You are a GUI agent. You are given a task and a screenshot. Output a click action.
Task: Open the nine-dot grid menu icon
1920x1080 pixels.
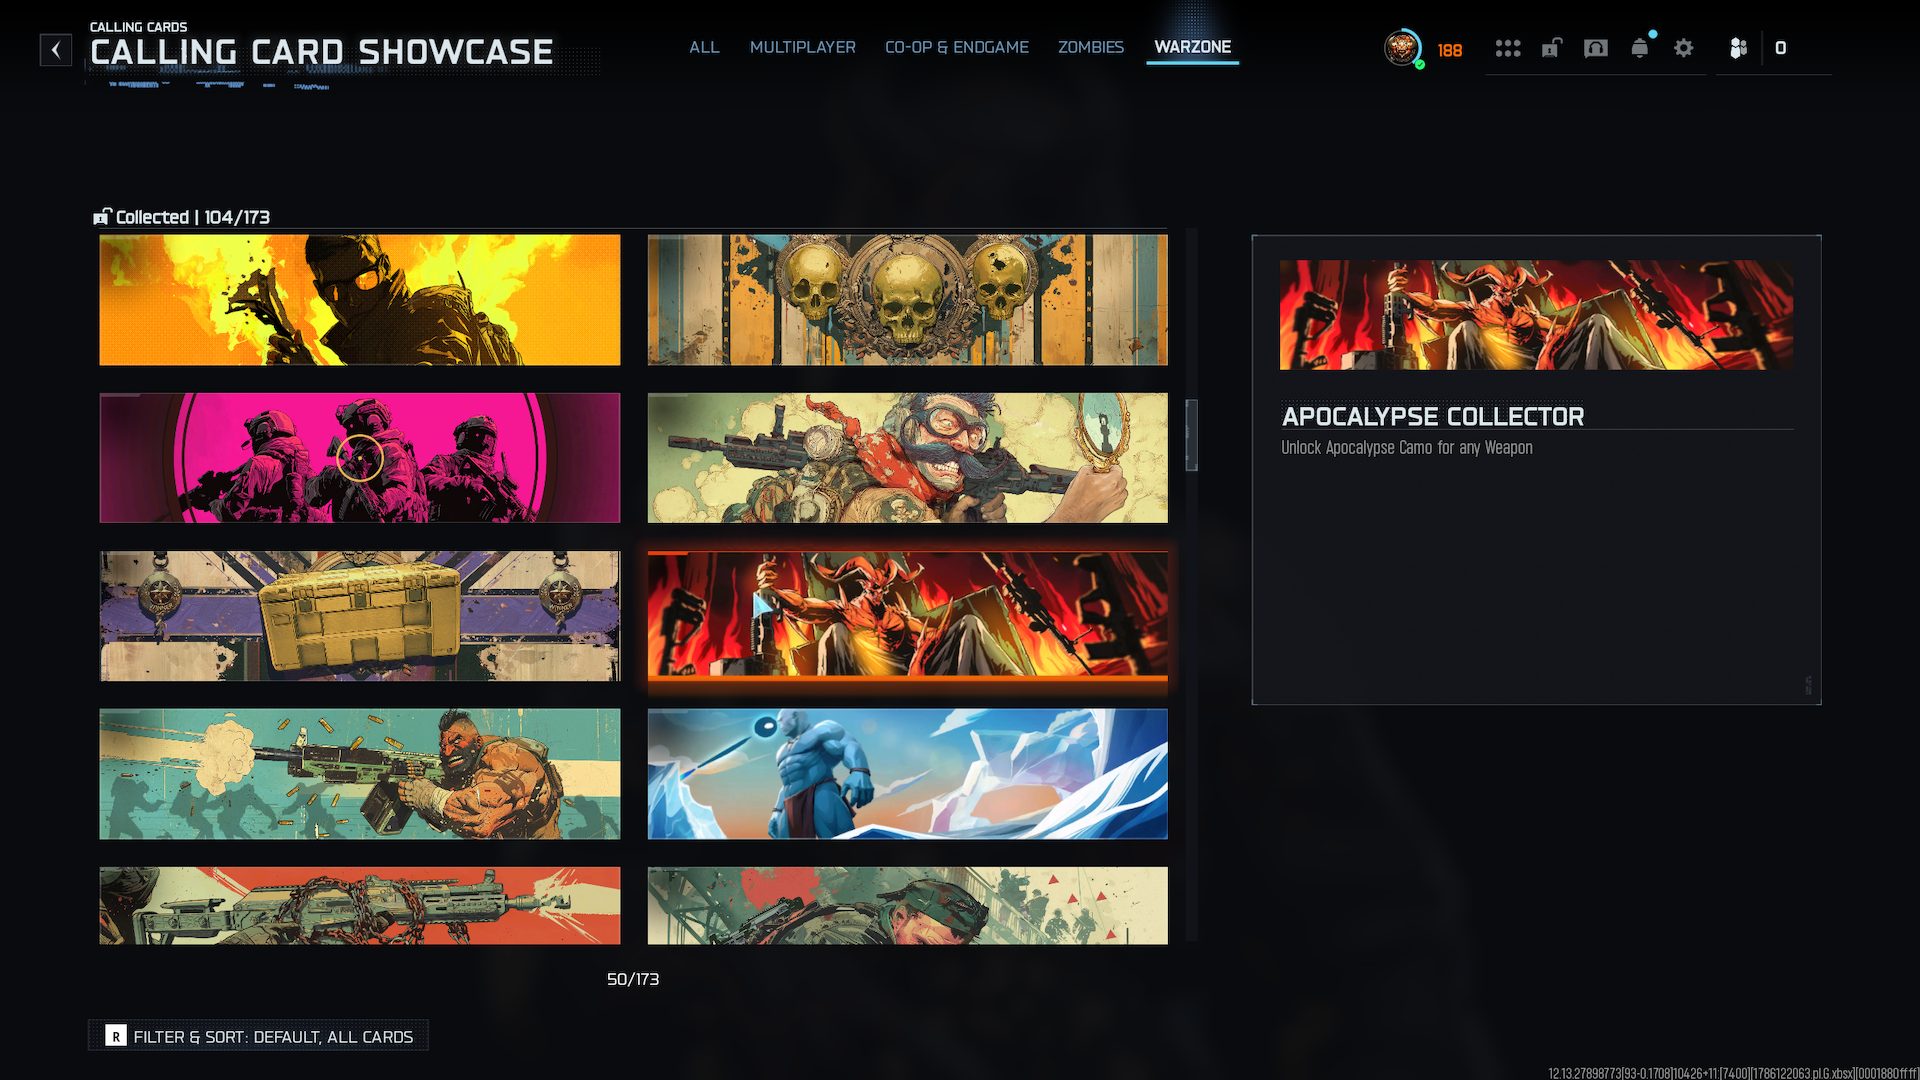click(x=1508, y=48)
